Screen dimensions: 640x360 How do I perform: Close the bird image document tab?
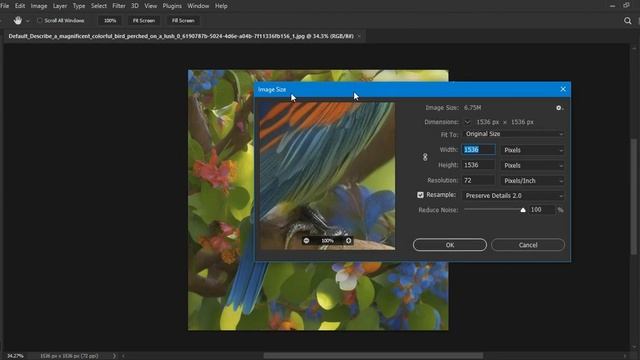click(x=359, y=36)
